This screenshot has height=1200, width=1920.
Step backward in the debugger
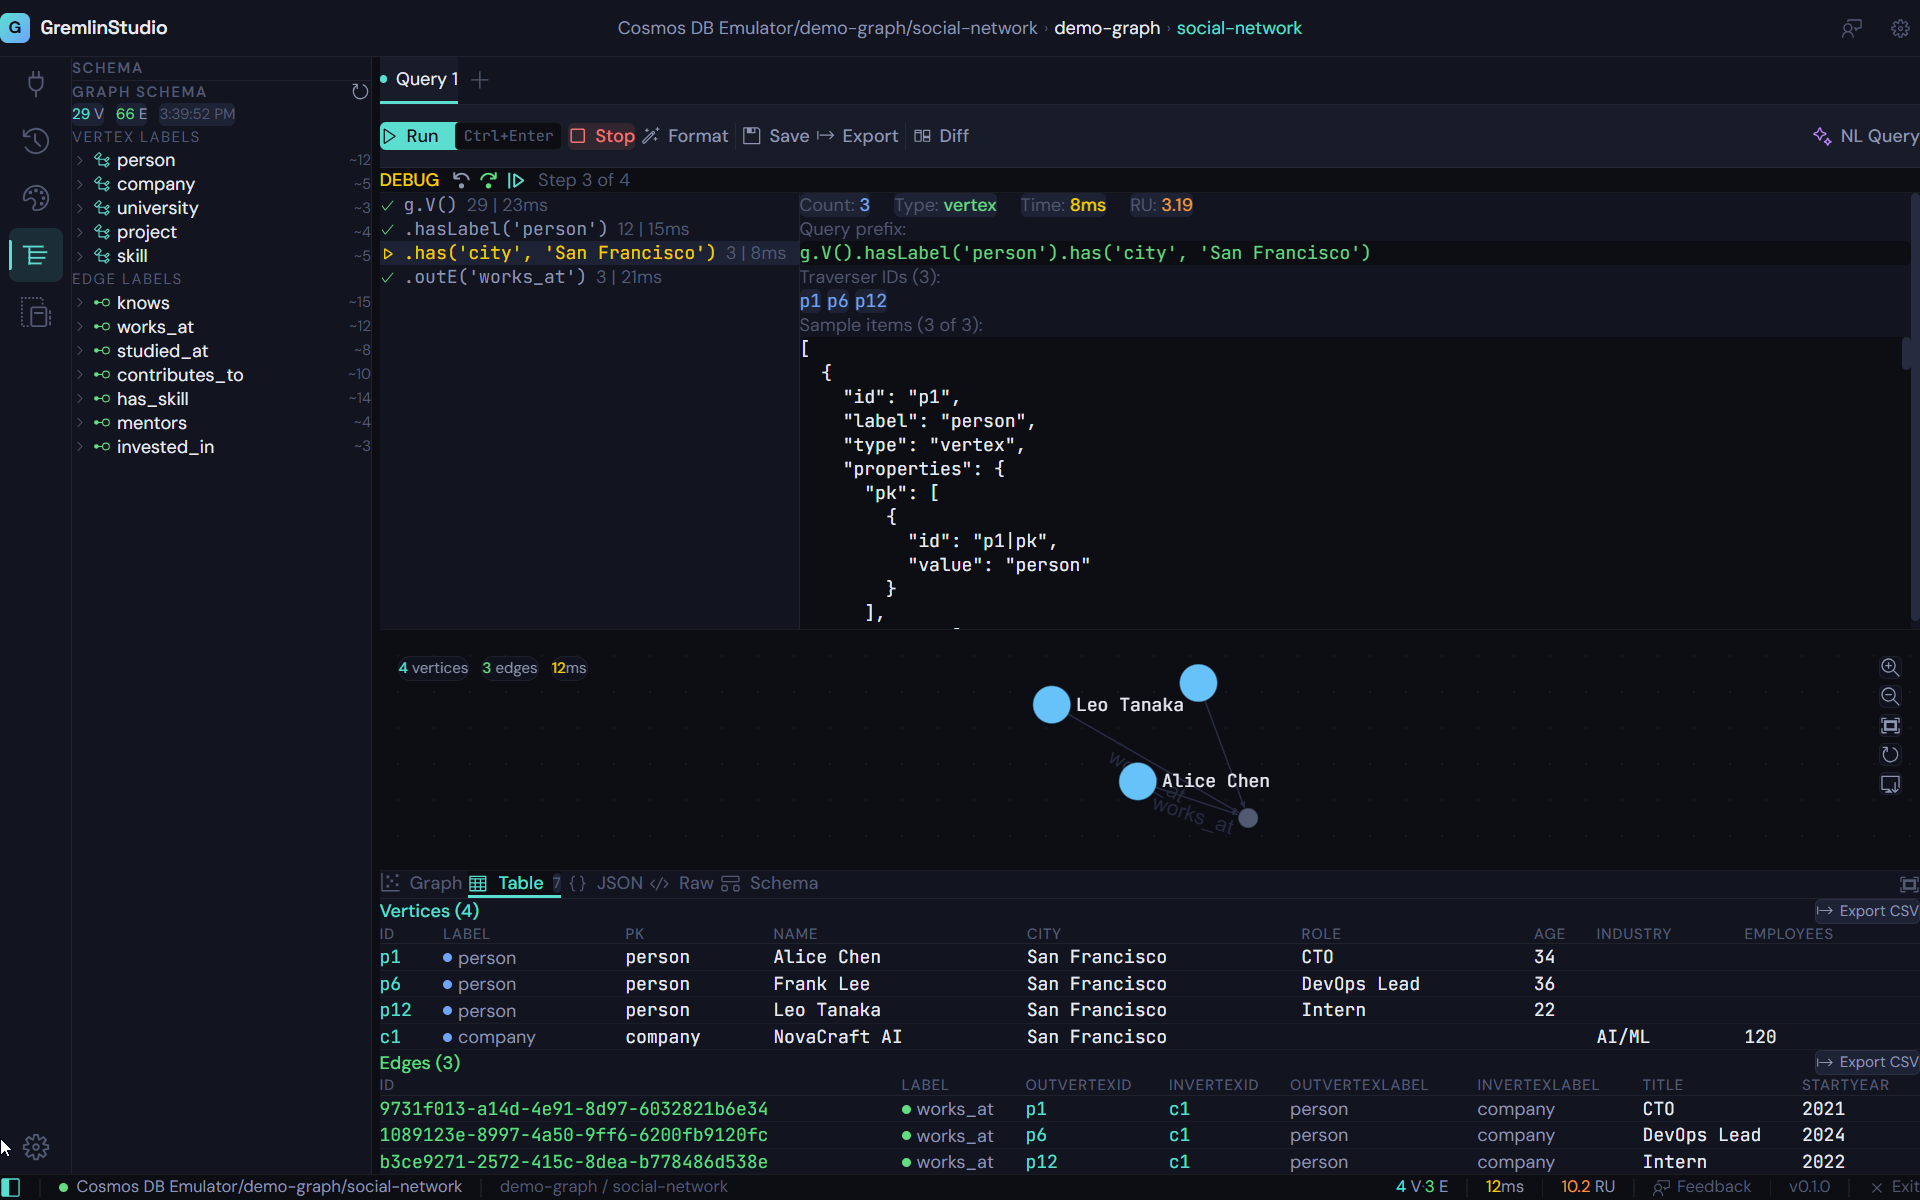[x=460, y=180]
